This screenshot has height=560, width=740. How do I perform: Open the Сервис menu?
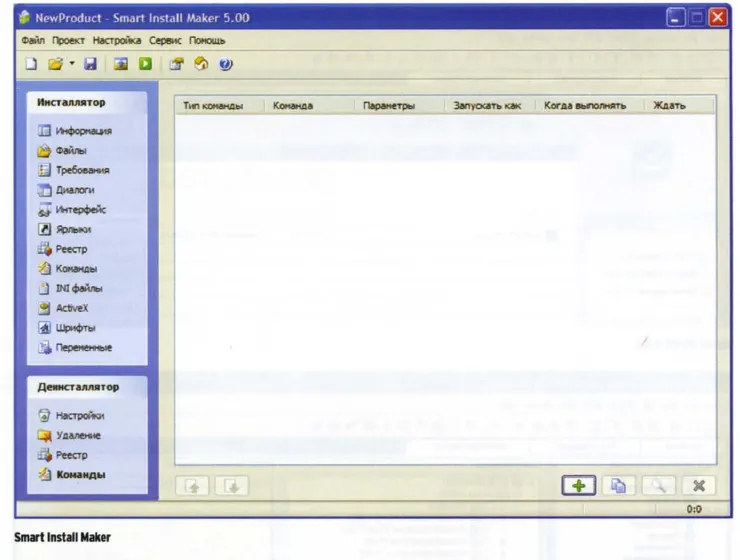point(165,41)
